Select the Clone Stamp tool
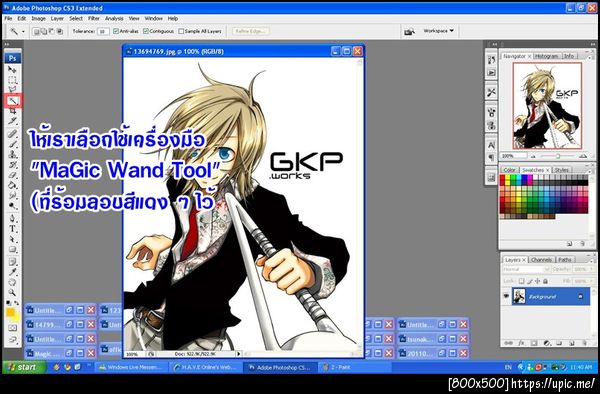Viewport: 600px width, 394px height. click(x=12, y=155)
